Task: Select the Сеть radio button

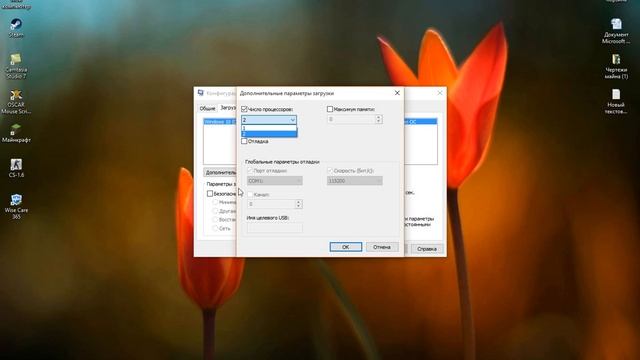Action: tap(215, 228)
